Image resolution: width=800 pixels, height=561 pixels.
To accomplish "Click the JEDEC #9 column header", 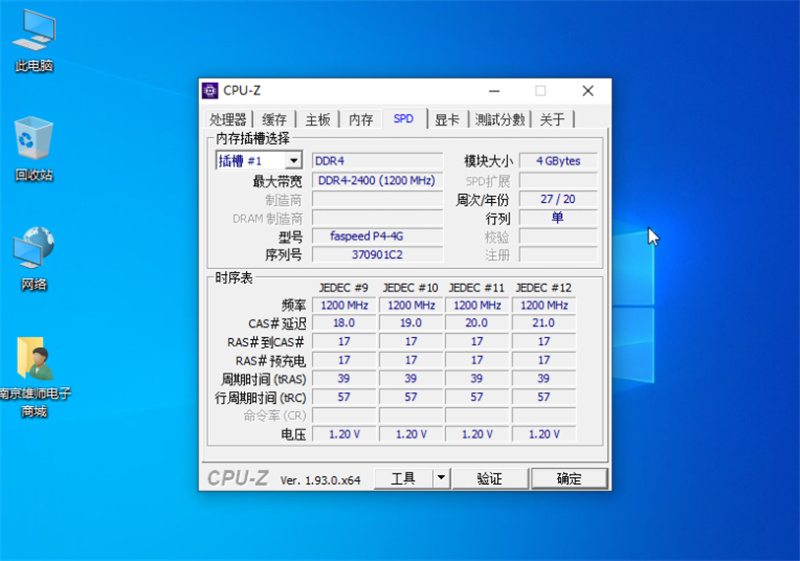I will coord(344,288).
